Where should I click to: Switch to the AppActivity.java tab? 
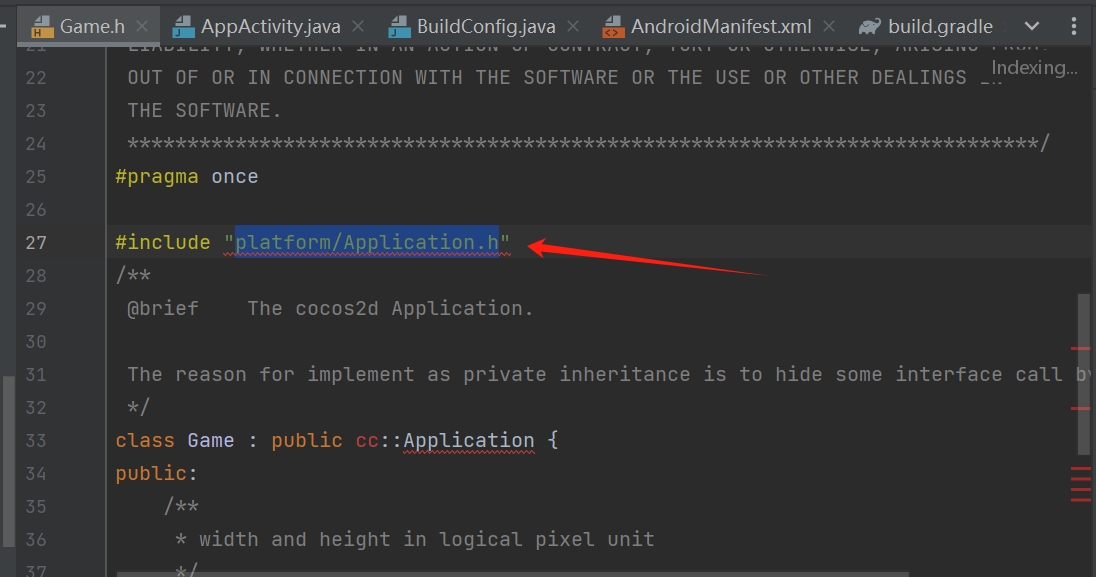click(270, 26)
